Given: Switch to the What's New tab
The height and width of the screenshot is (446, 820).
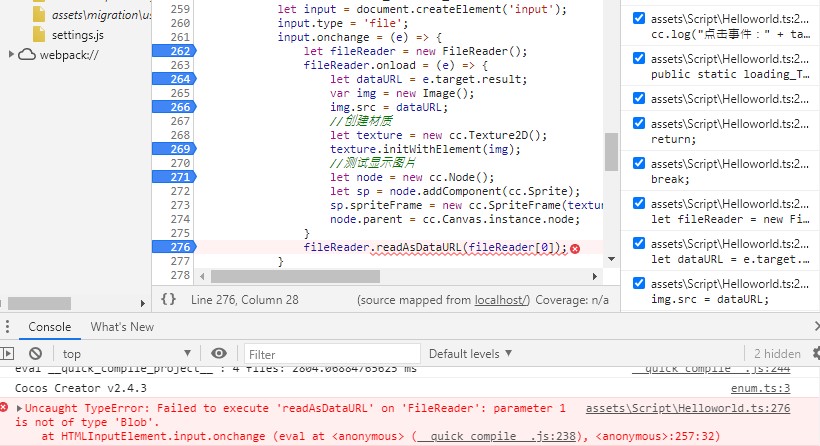Looking at the screenshot, I should coord(122,327).
